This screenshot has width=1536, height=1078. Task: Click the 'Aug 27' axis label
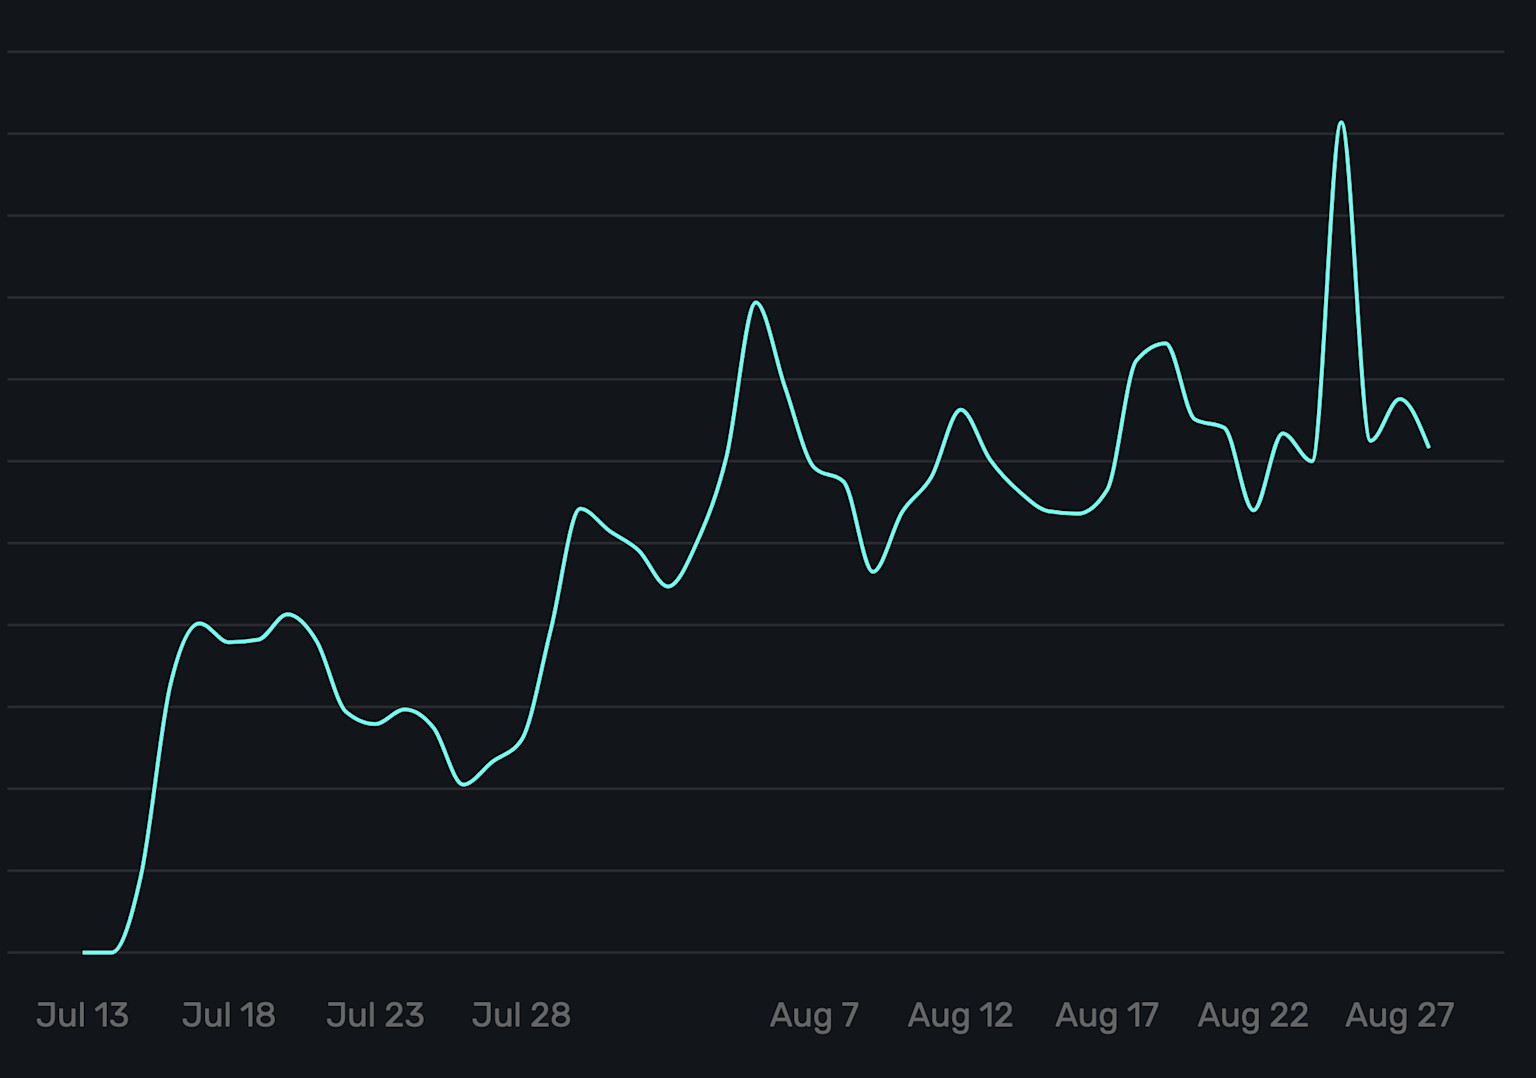click(x=1399, y=1015)
